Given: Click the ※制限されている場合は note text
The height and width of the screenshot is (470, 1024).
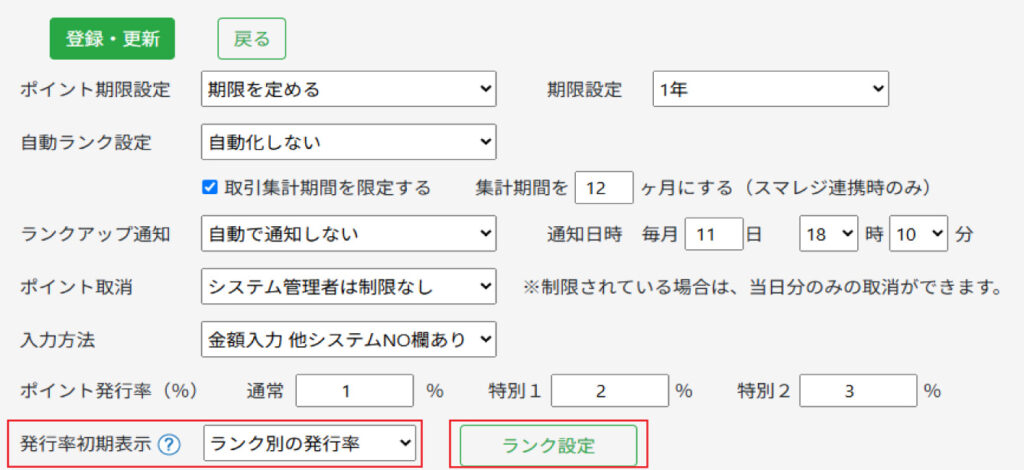Looking at the screenshot, I should 762,287.
